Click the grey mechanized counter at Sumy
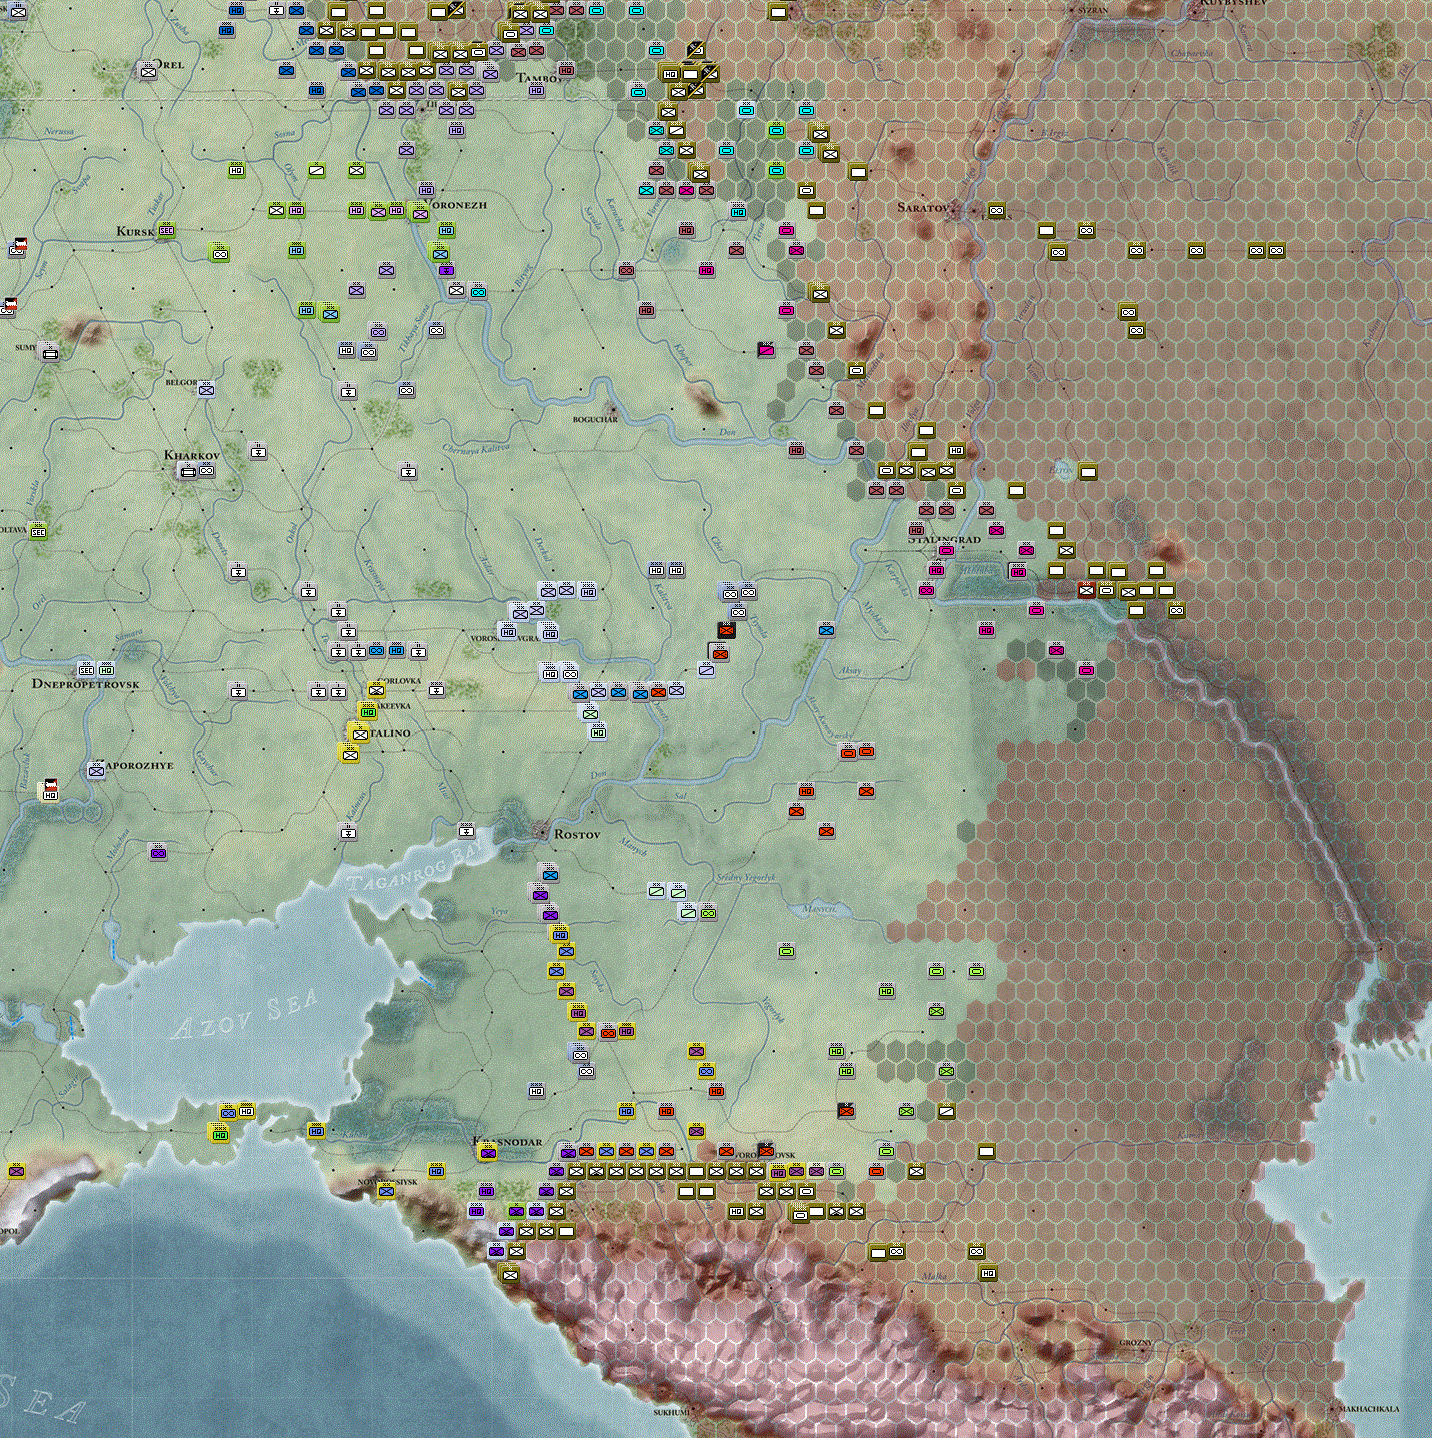This screenshot has height=1438, width=1439. click(x=50, y=352)
